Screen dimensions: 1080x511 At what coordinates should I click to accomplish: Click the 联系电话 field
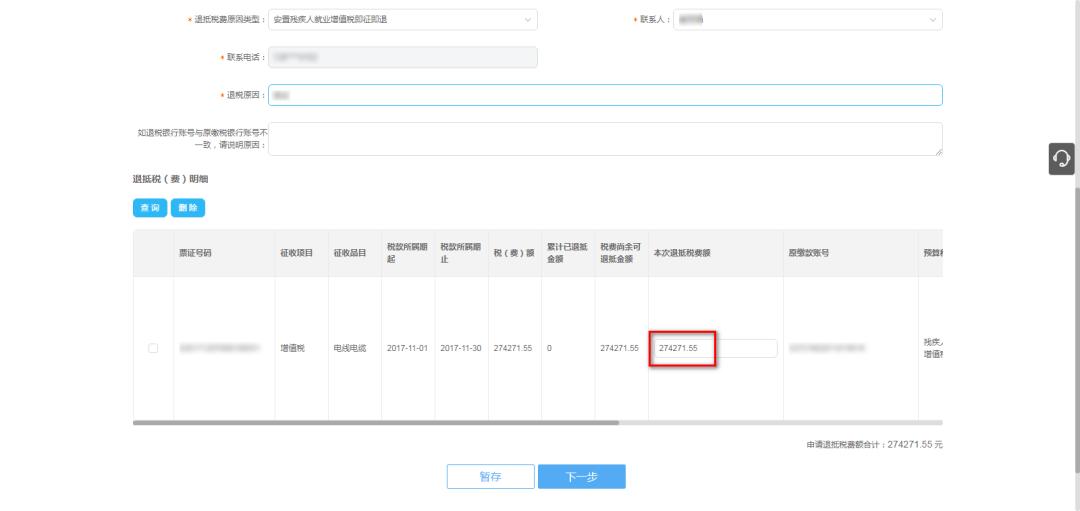[403, 57]
